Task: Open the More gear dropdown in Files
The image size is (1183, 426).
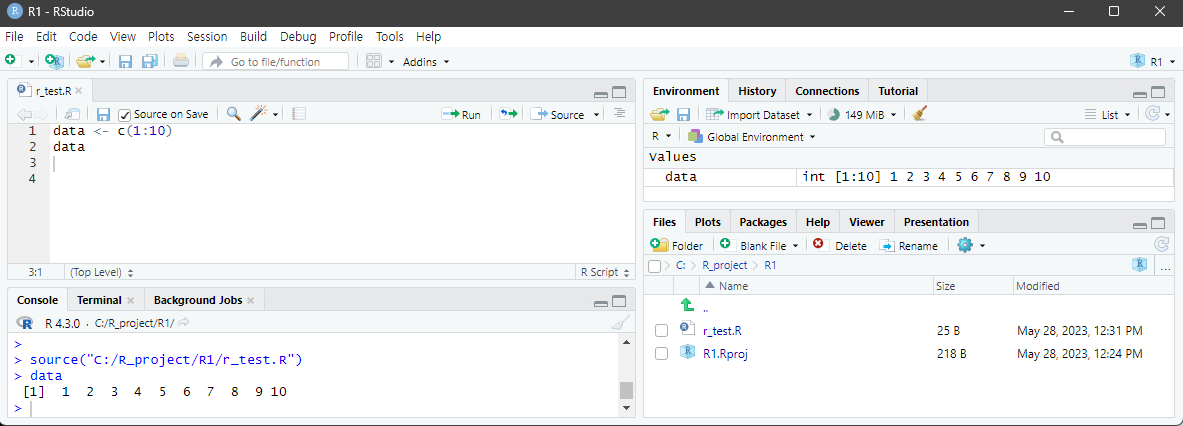Action: click(x=971, y=246)
